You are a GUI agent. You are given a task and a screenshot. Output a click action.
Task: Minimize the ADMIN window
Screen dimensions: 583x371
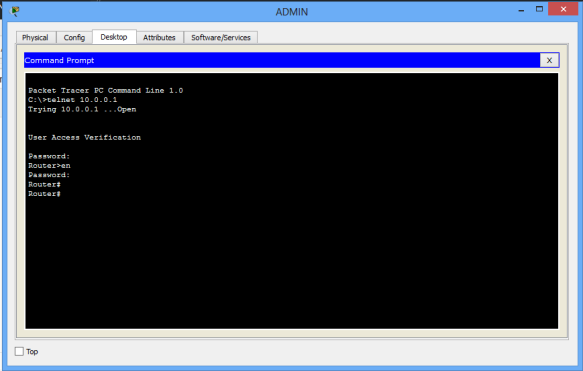click(521, 11)
